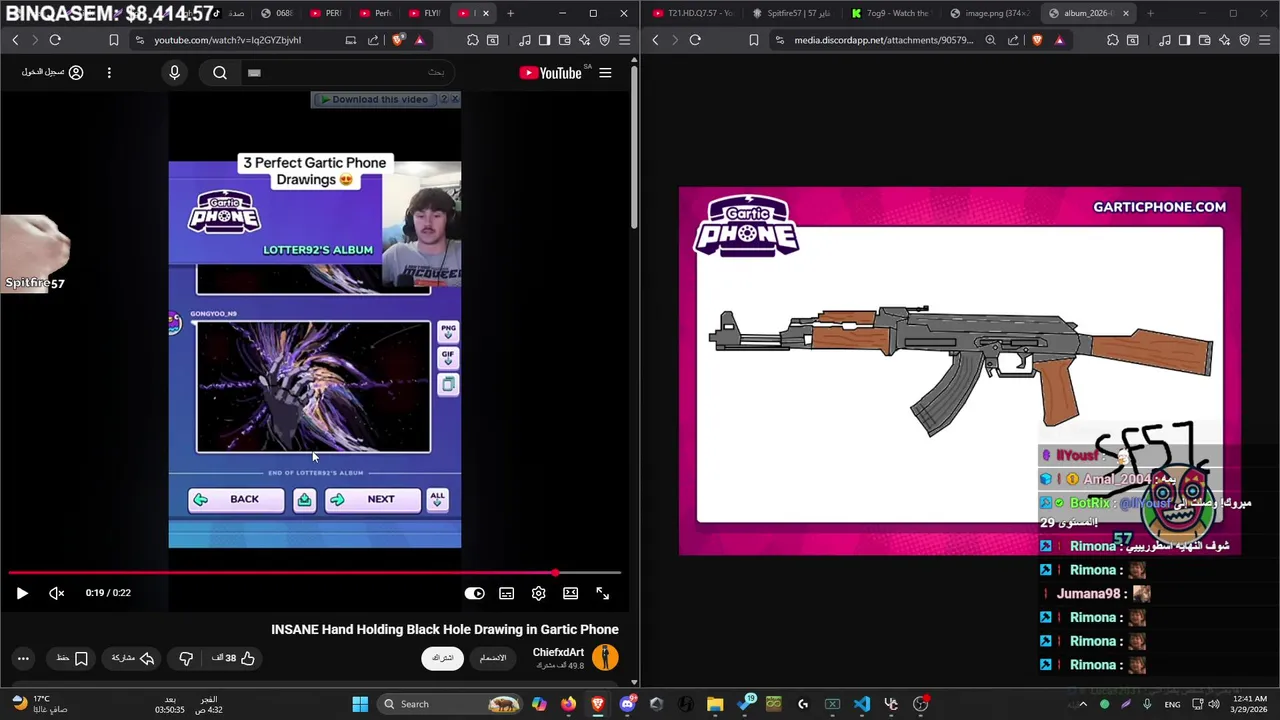Toggle YouTube autoplay switch
Viewport: 1280px width, 720px height.
click(474, 593)
